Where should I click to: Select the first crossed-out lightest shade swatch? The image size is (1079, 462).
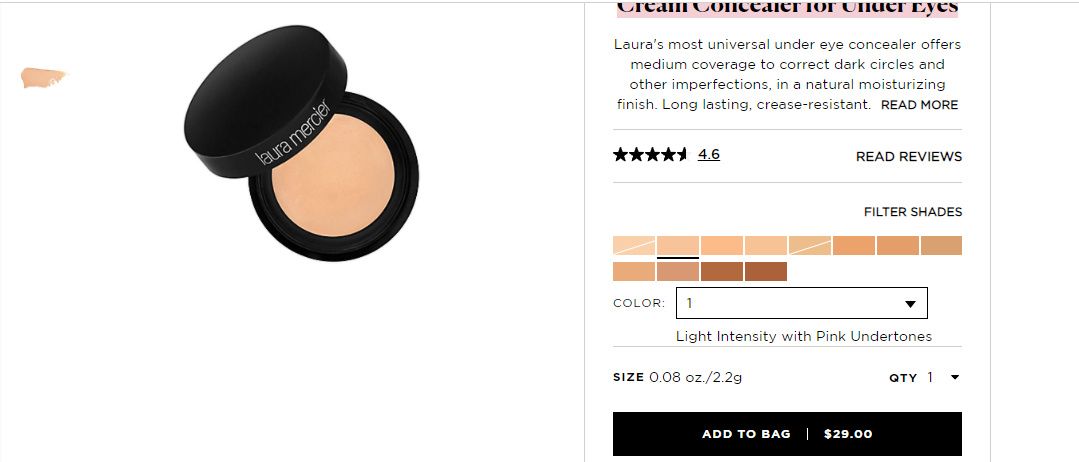[634, 246]
